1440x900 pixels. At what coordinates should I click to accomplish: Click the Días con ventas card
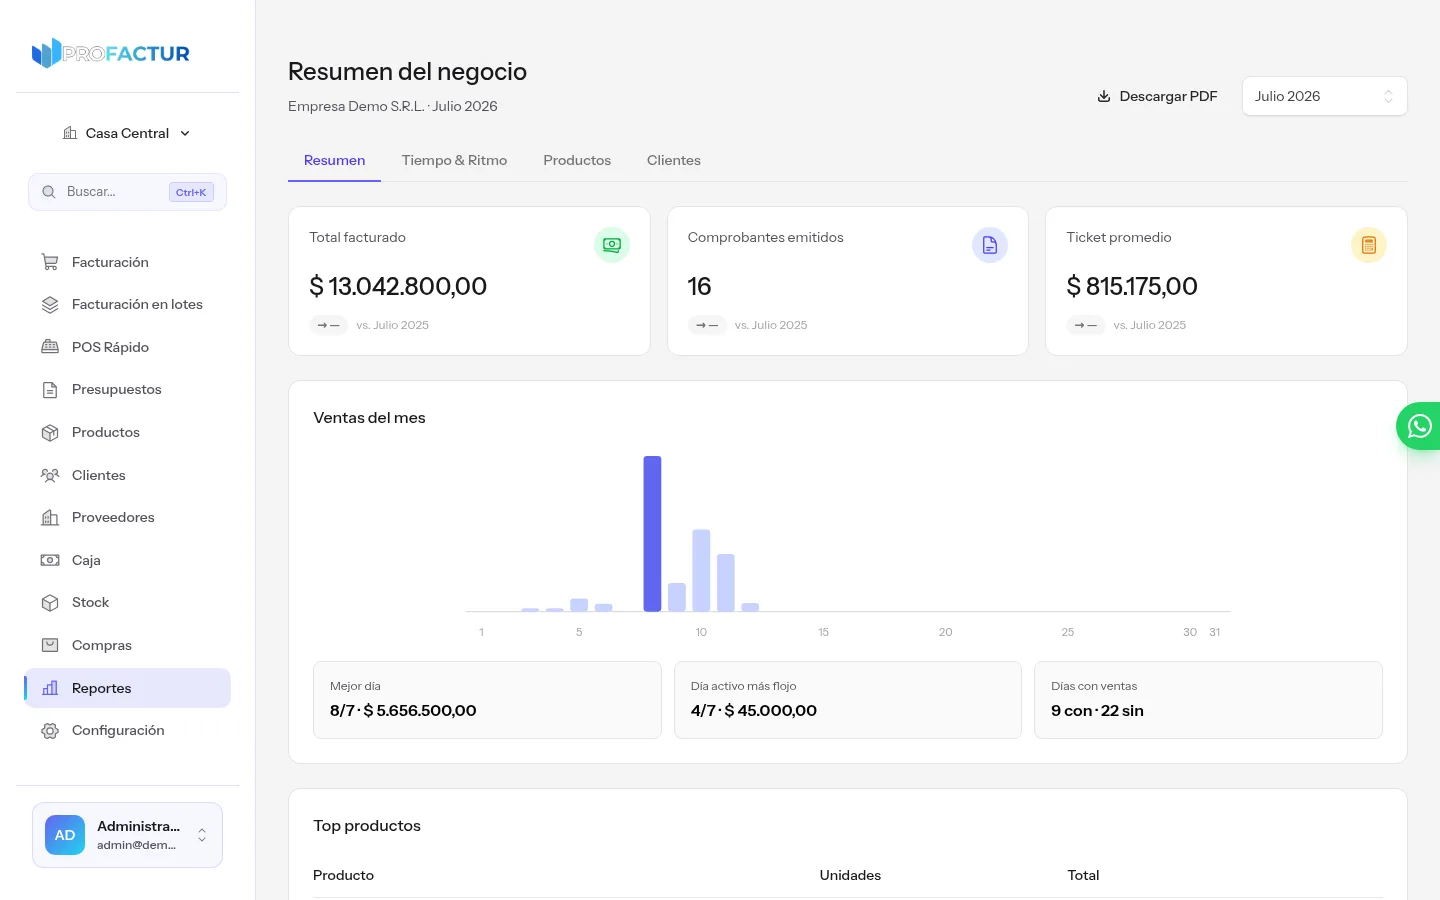1208,700
